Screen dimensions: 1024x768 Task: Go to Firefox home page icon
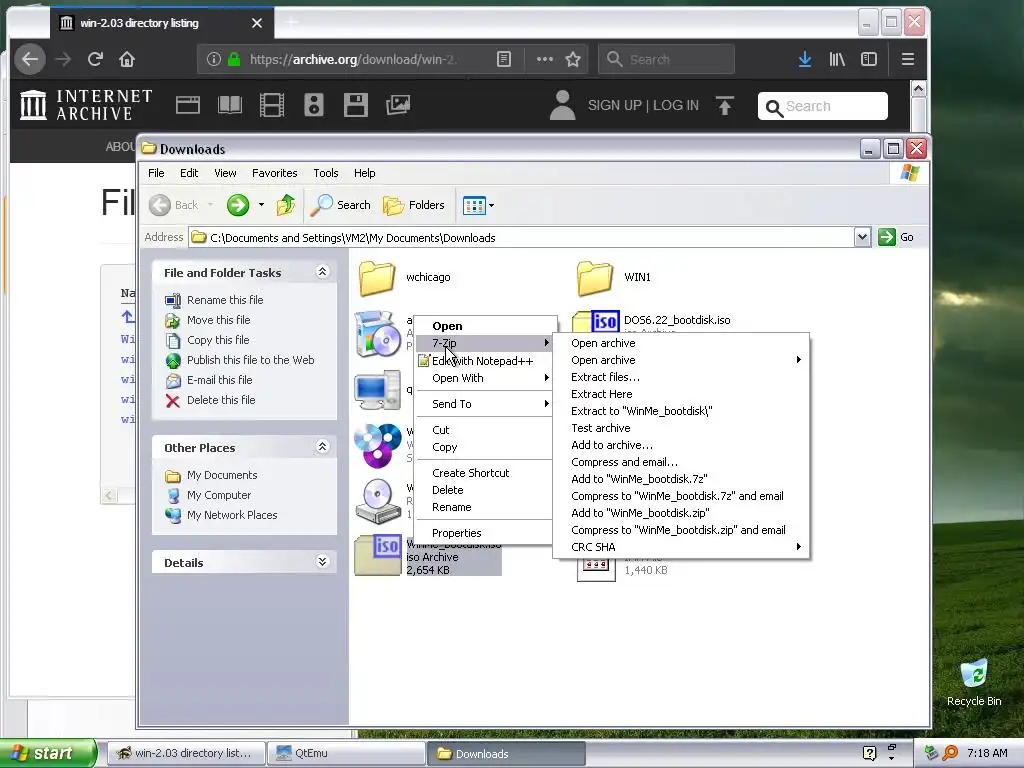(x=127, y=59)
